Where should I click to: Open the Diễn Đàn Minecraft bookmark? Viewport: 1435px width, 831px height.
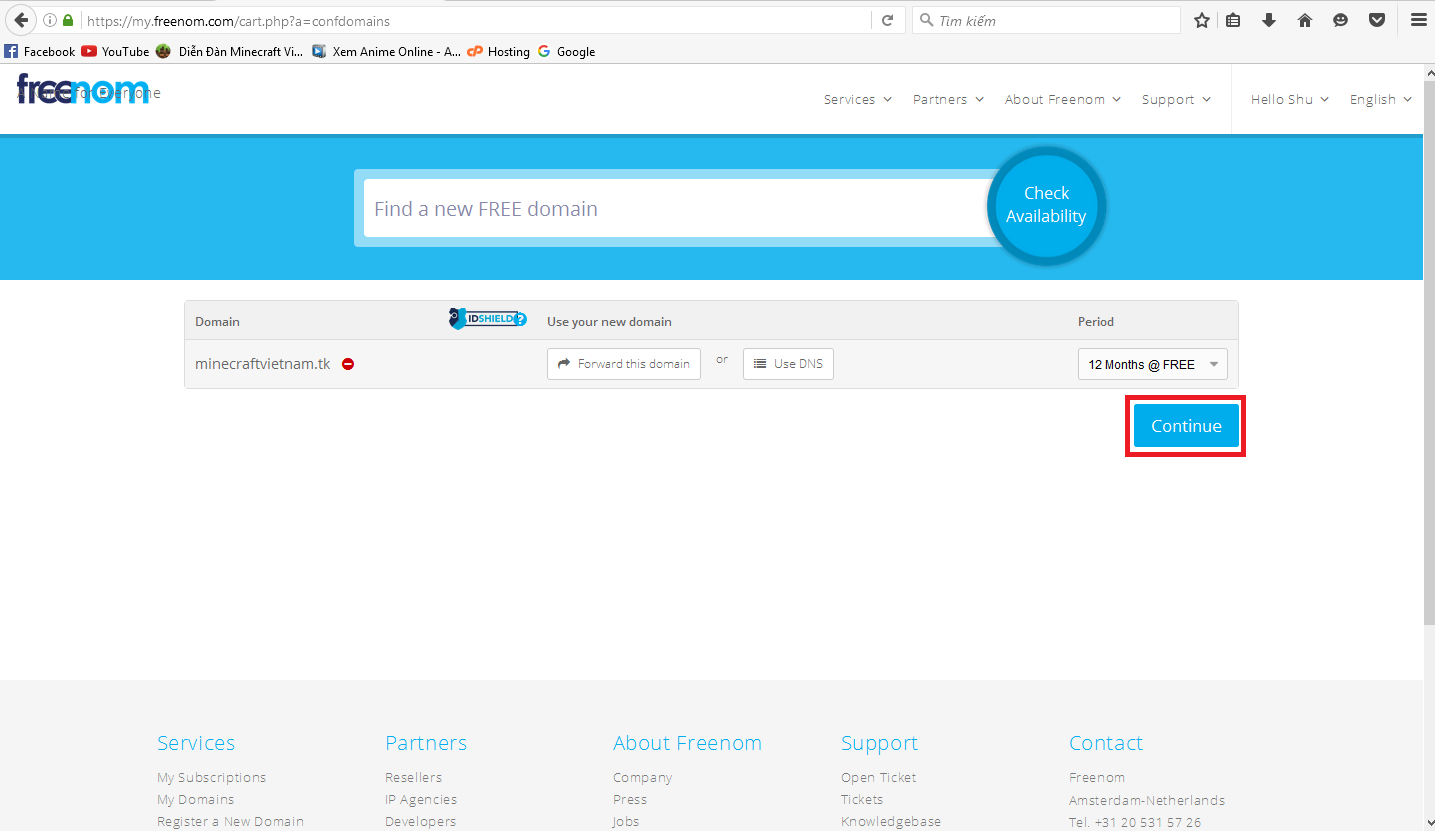click(229, 51)
